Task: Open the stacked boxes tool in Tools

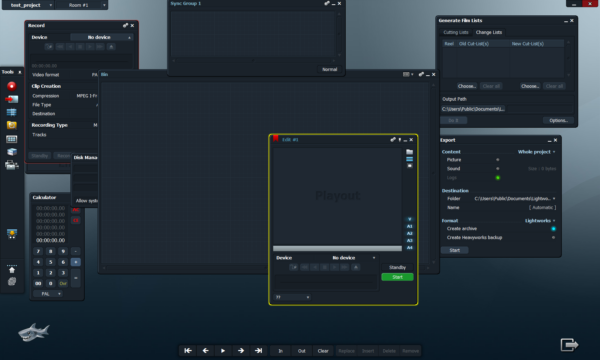Action: 12,152
